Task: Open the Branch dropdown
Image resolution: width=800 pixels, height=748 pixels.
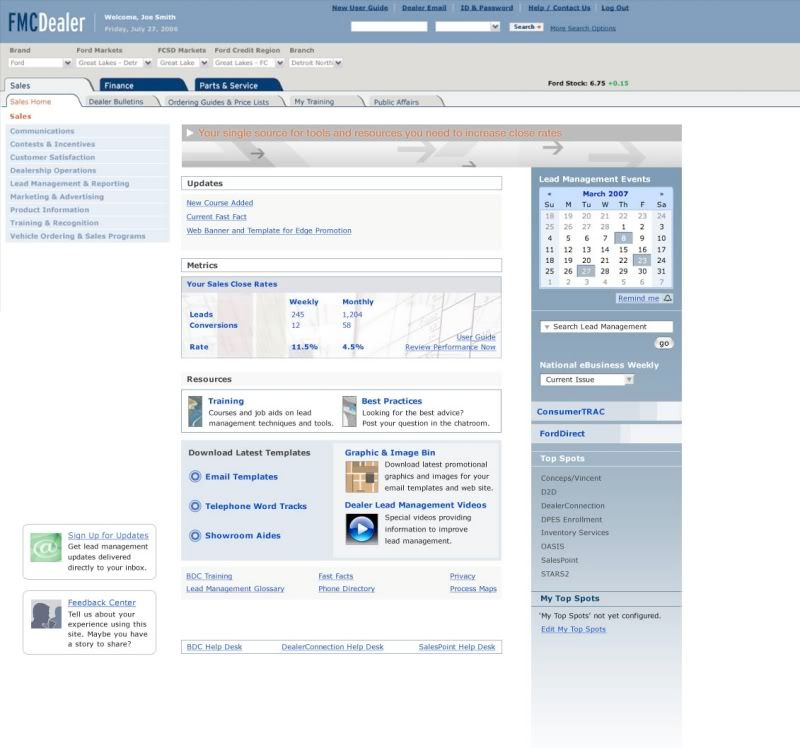Action: 315,63
